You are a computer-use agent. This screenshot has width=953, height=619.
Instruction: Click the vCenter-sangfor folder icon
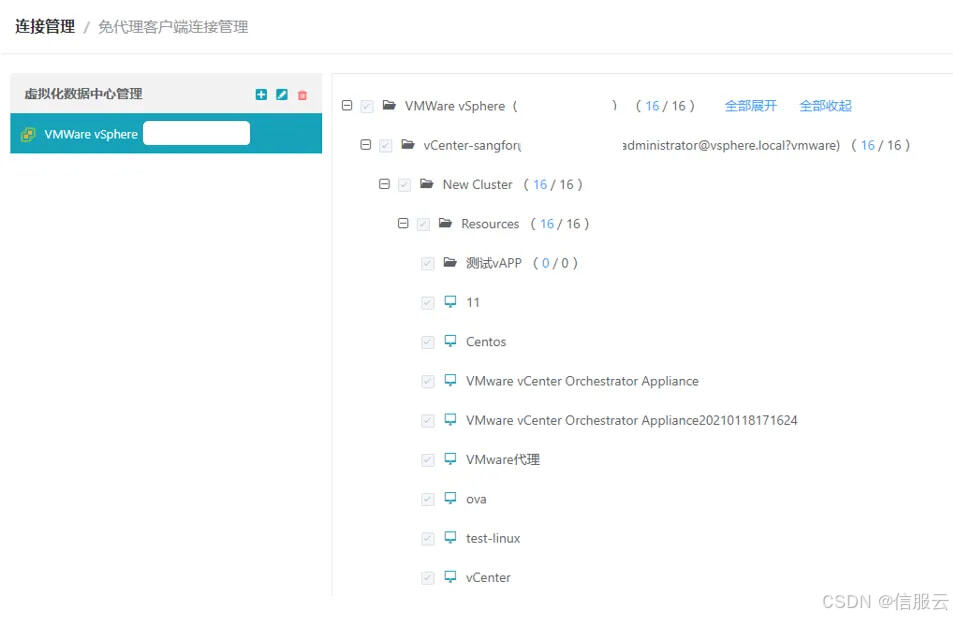tap(408, 145)
